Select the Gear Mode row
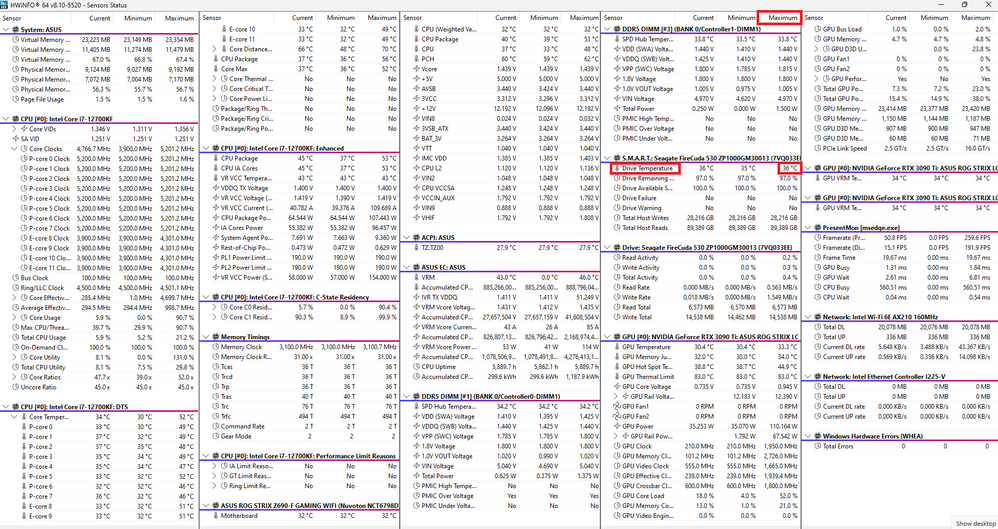The height and width of the screenshot is (529, 998). coord(300,437)
